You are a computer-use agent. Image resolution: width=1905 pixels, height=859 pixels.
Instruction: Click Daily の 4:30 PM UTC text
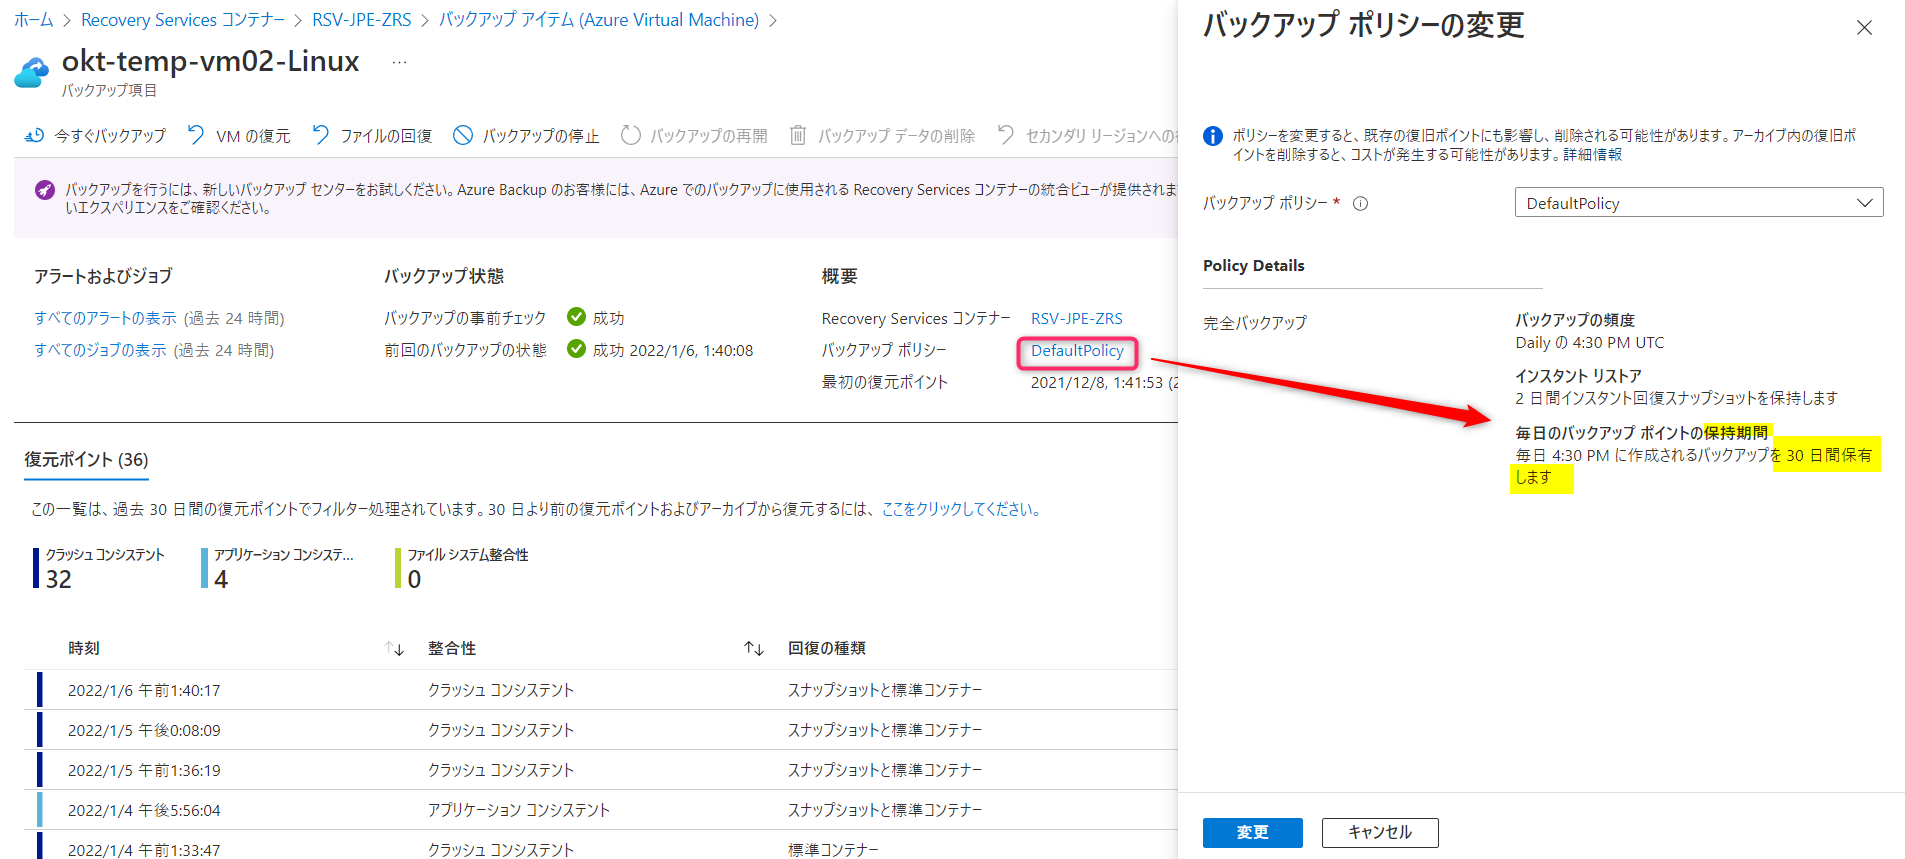1590,343
